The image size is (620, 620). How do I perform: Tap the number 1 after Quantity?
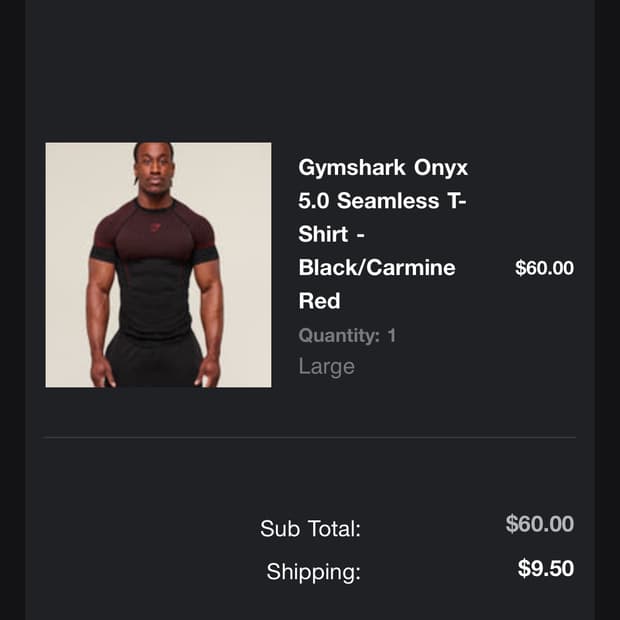click(x=391, y=335)
